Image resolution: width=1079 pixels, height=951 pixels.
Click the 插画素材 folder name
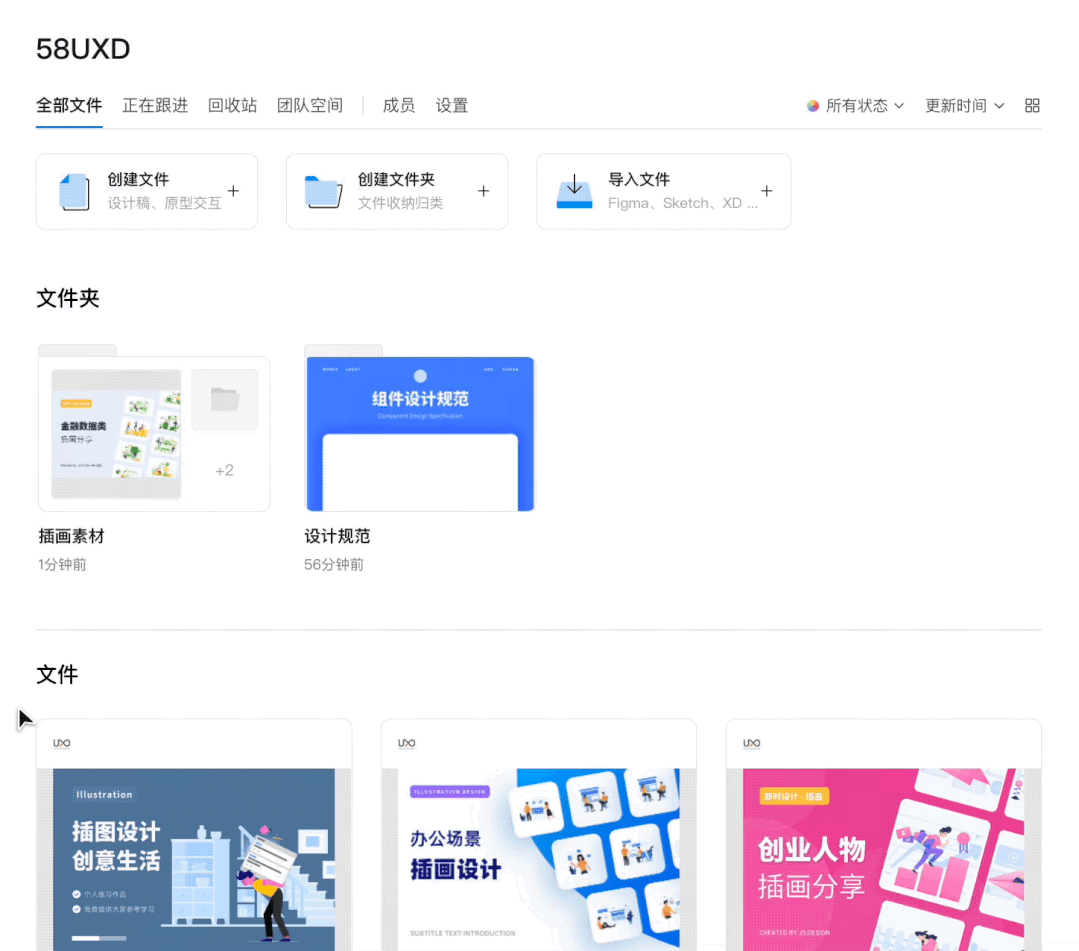72,536
